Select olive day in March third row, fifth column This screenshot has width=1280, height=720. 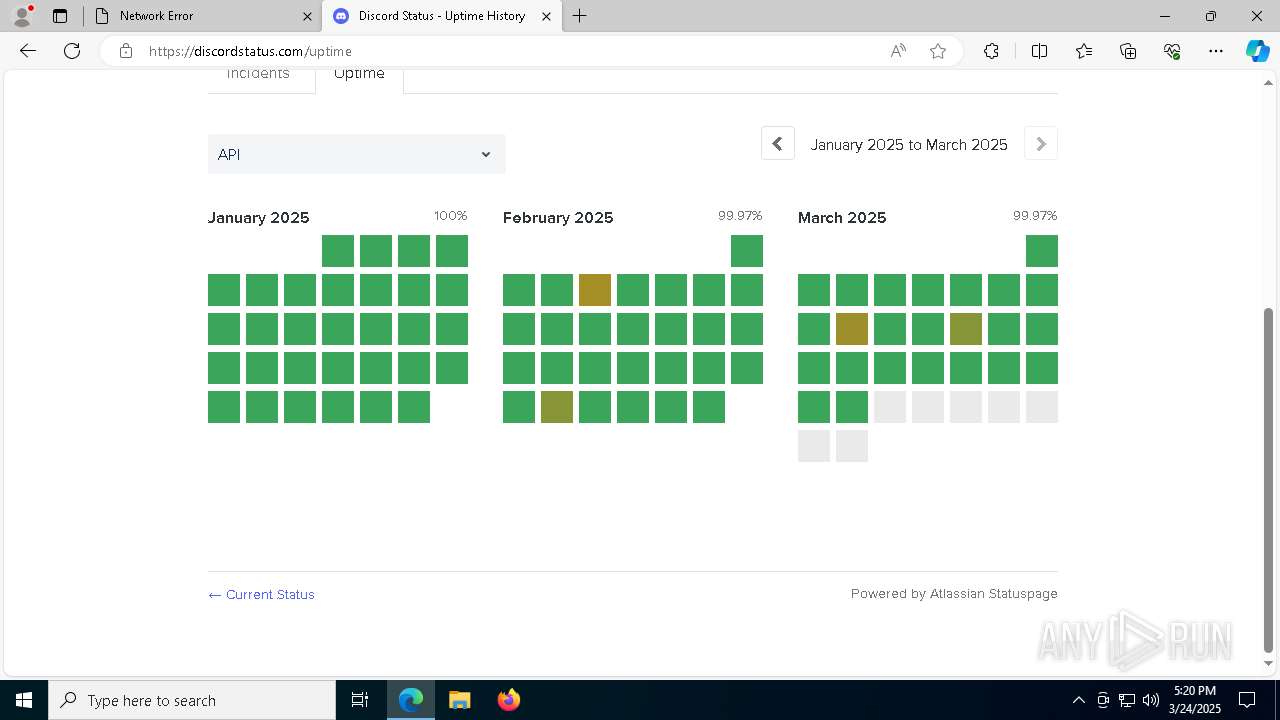pyautogui.click(x=966, y=329)
